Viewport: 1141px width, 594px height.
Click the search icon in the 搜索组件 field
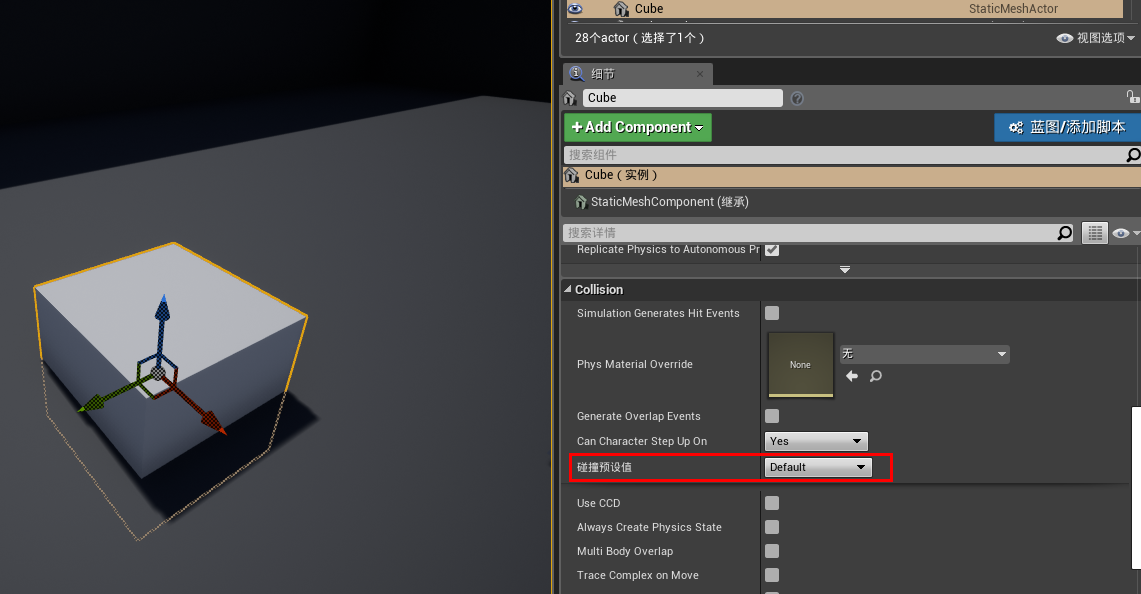[1133, 155]
